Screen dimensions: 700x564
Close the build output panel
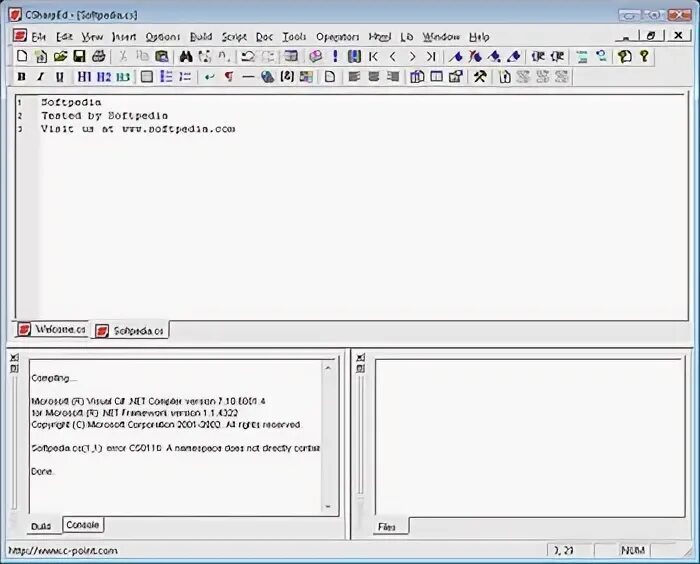click(14, 357)
